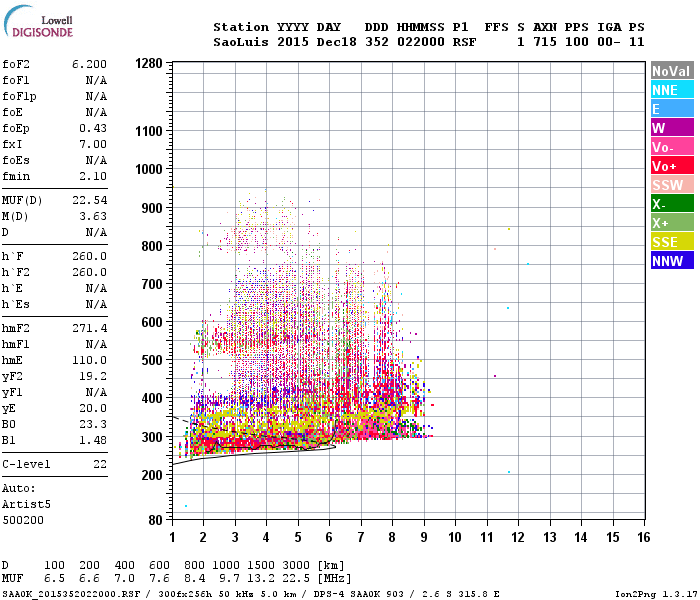Click the C-level value 22
Image resolution: width=700 pixels, height=600 pixels.
pos(100,464)
